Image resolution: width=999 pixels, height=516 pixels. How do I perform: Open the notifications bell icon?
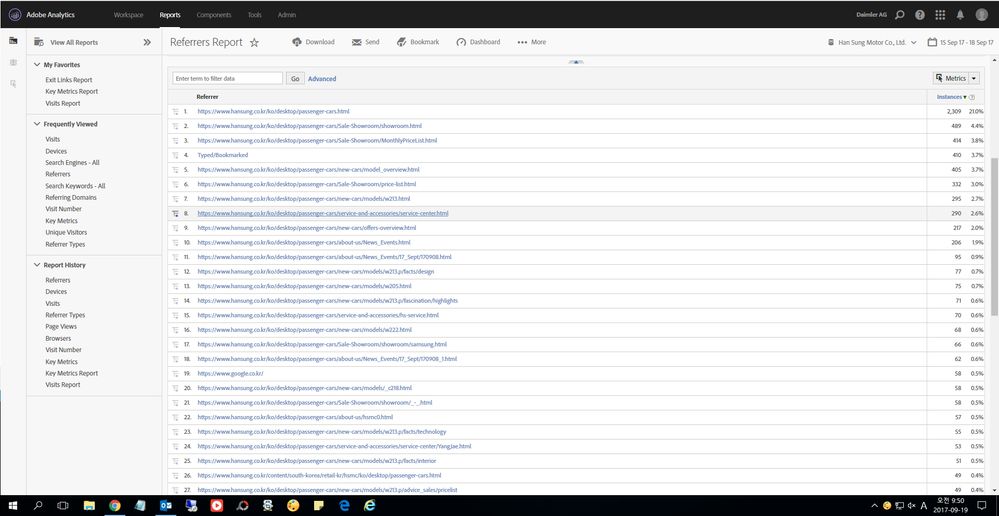960,15
